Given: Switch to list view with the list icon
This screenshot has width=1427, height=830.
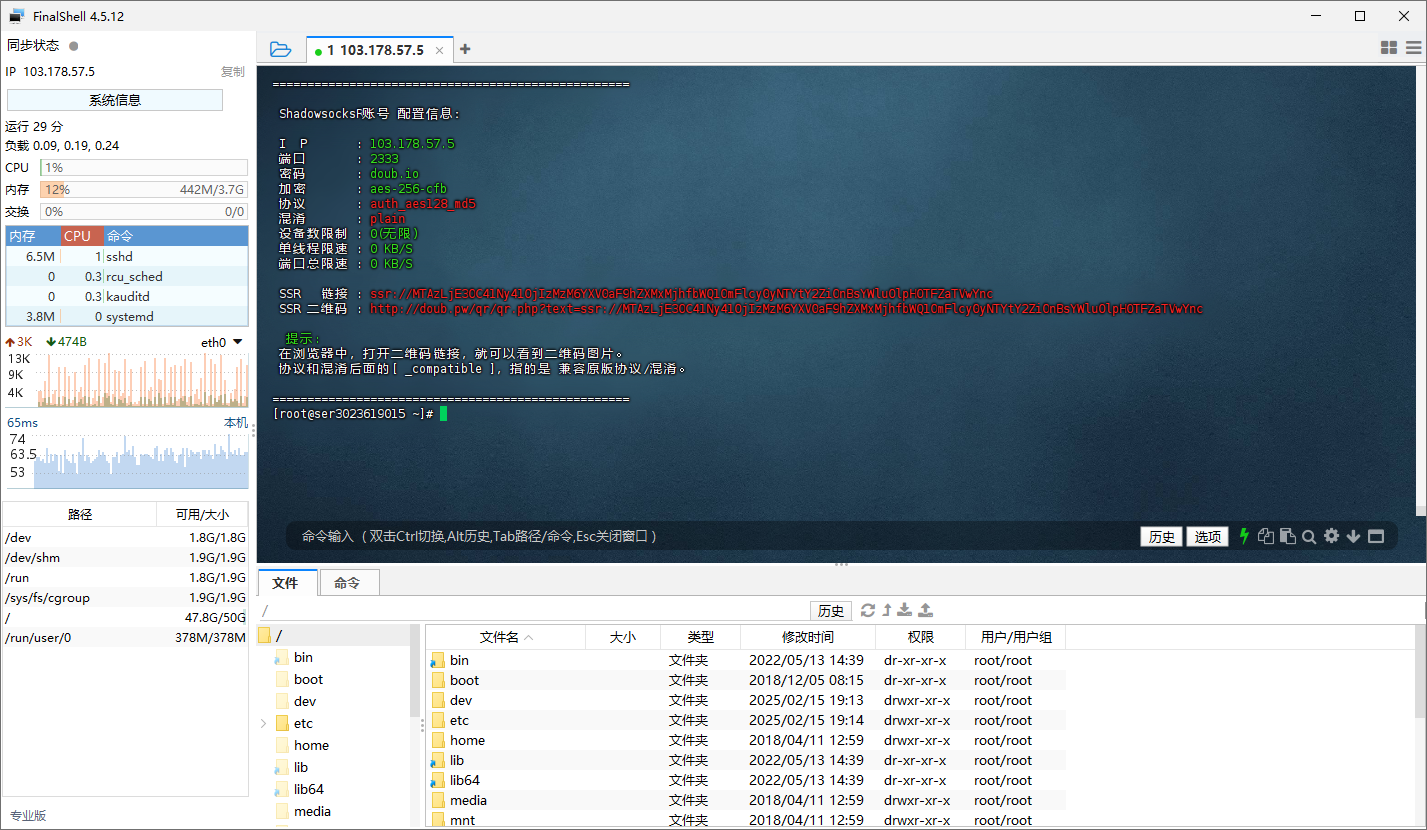Looking at the screenshot, I should tap(1413, 47).
